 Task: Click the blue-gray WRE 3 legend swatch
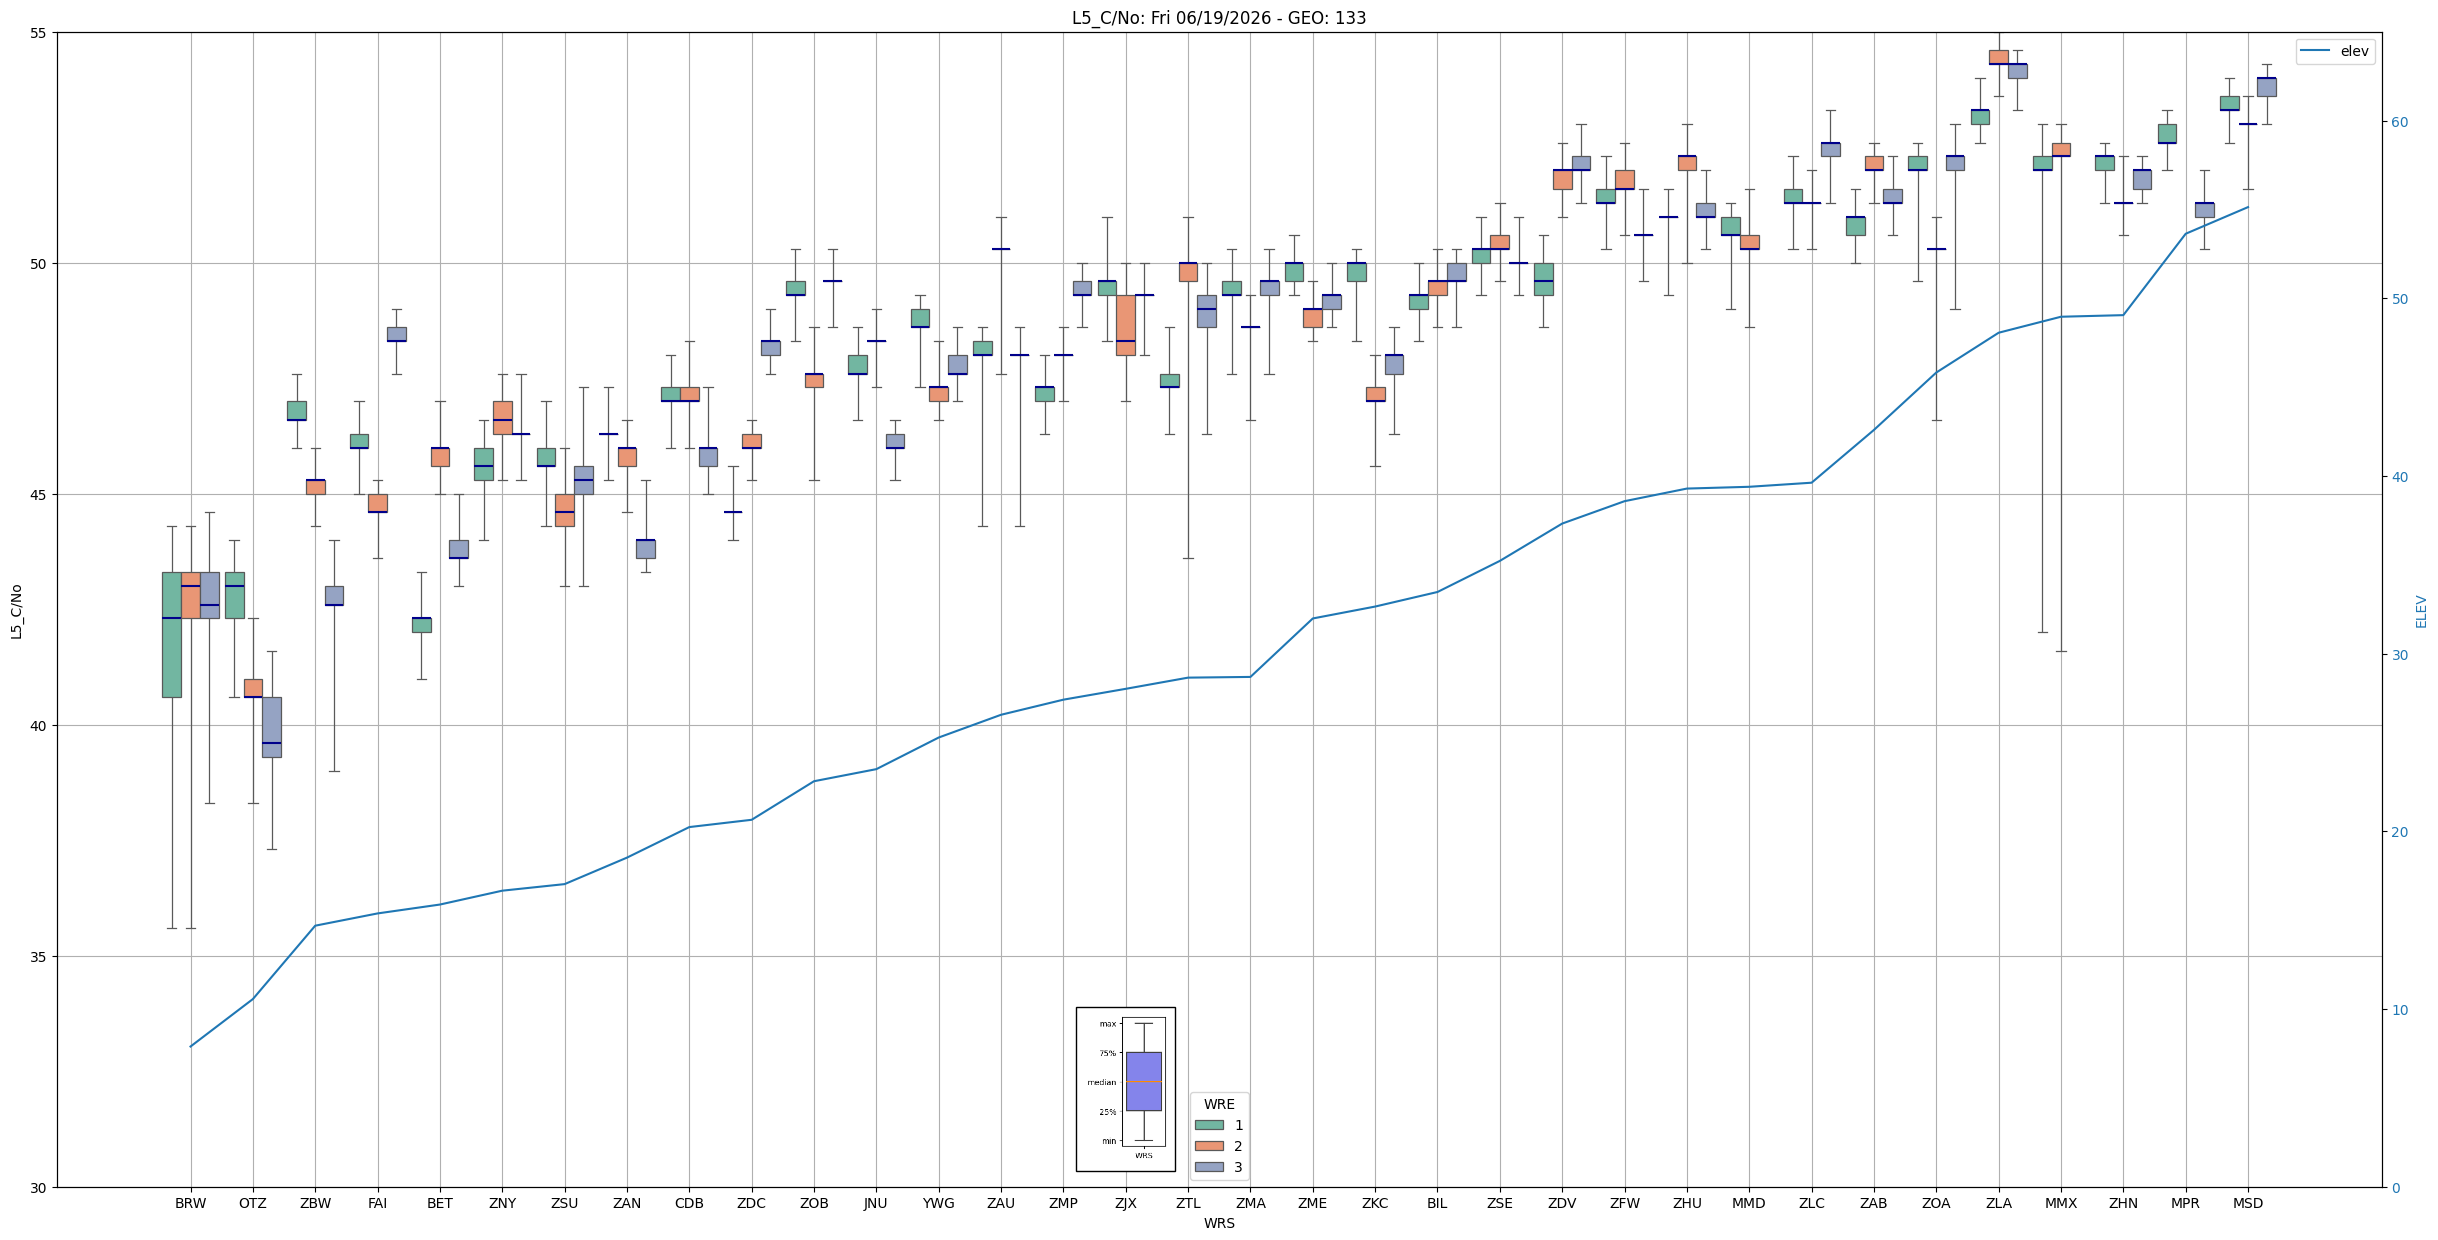tap(1209, 1167)
